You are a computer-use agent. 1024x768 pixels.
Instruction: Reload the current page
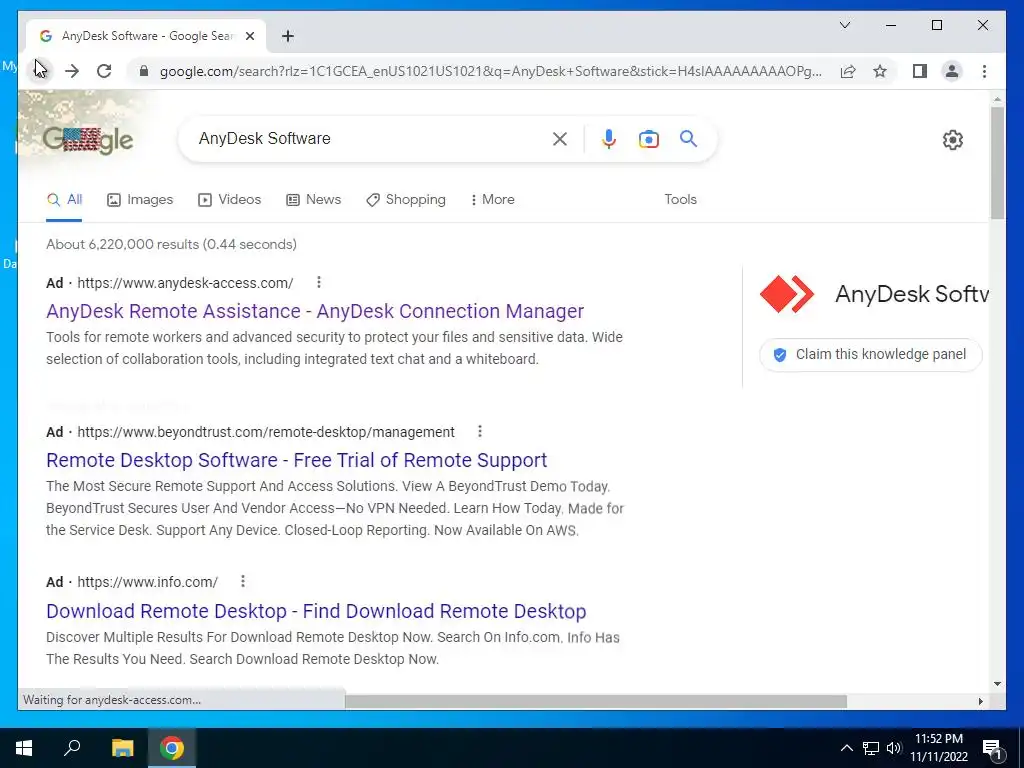[x=104, y=71]
